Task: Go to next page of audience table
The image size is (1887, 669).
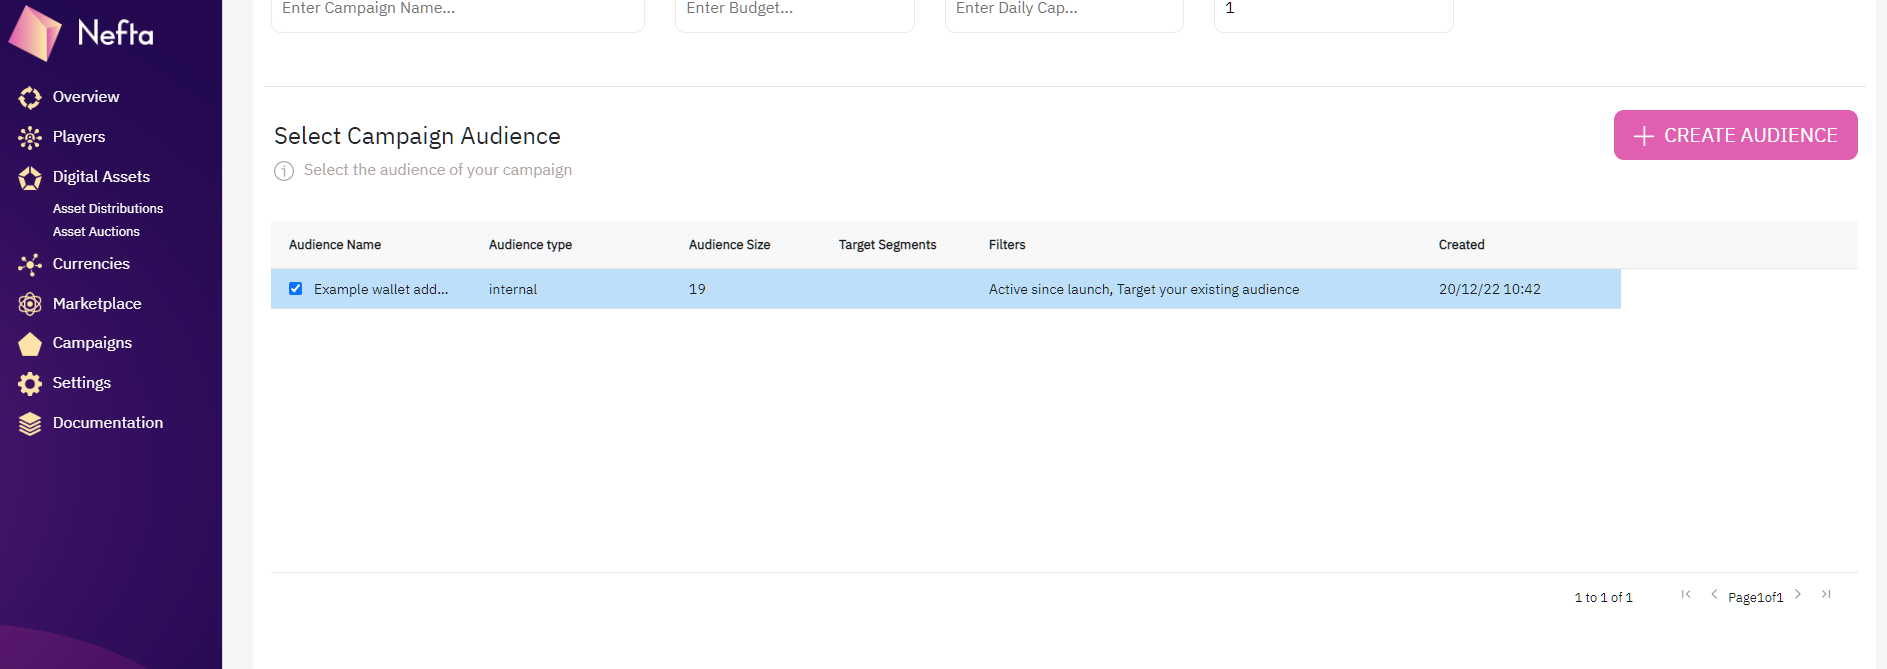Action: click(1798, 594)
